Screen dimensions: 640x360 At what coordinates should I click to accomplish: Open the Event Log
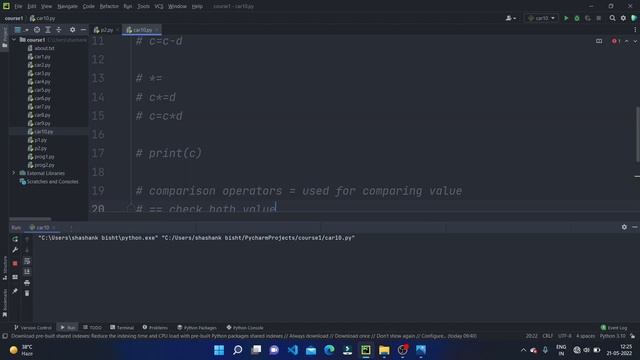click(613, 327)
